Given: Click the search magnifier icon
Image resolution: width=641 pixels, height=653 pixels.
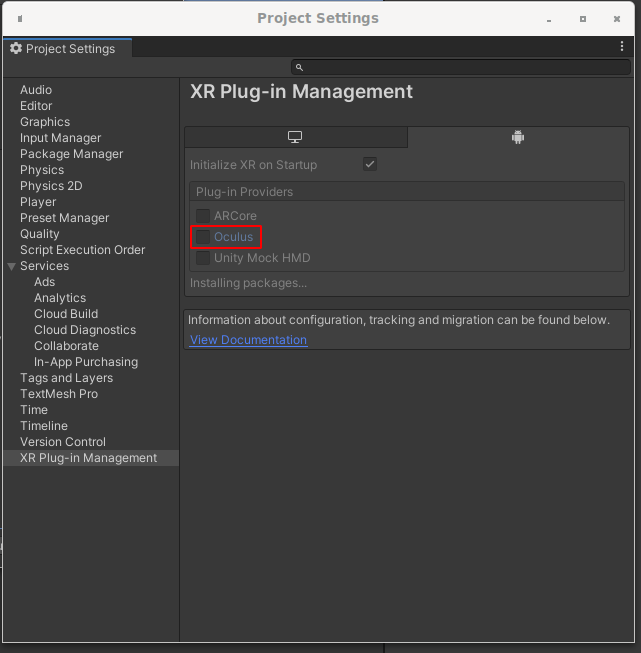Looking at the screenshot, I should pos(299,67).
